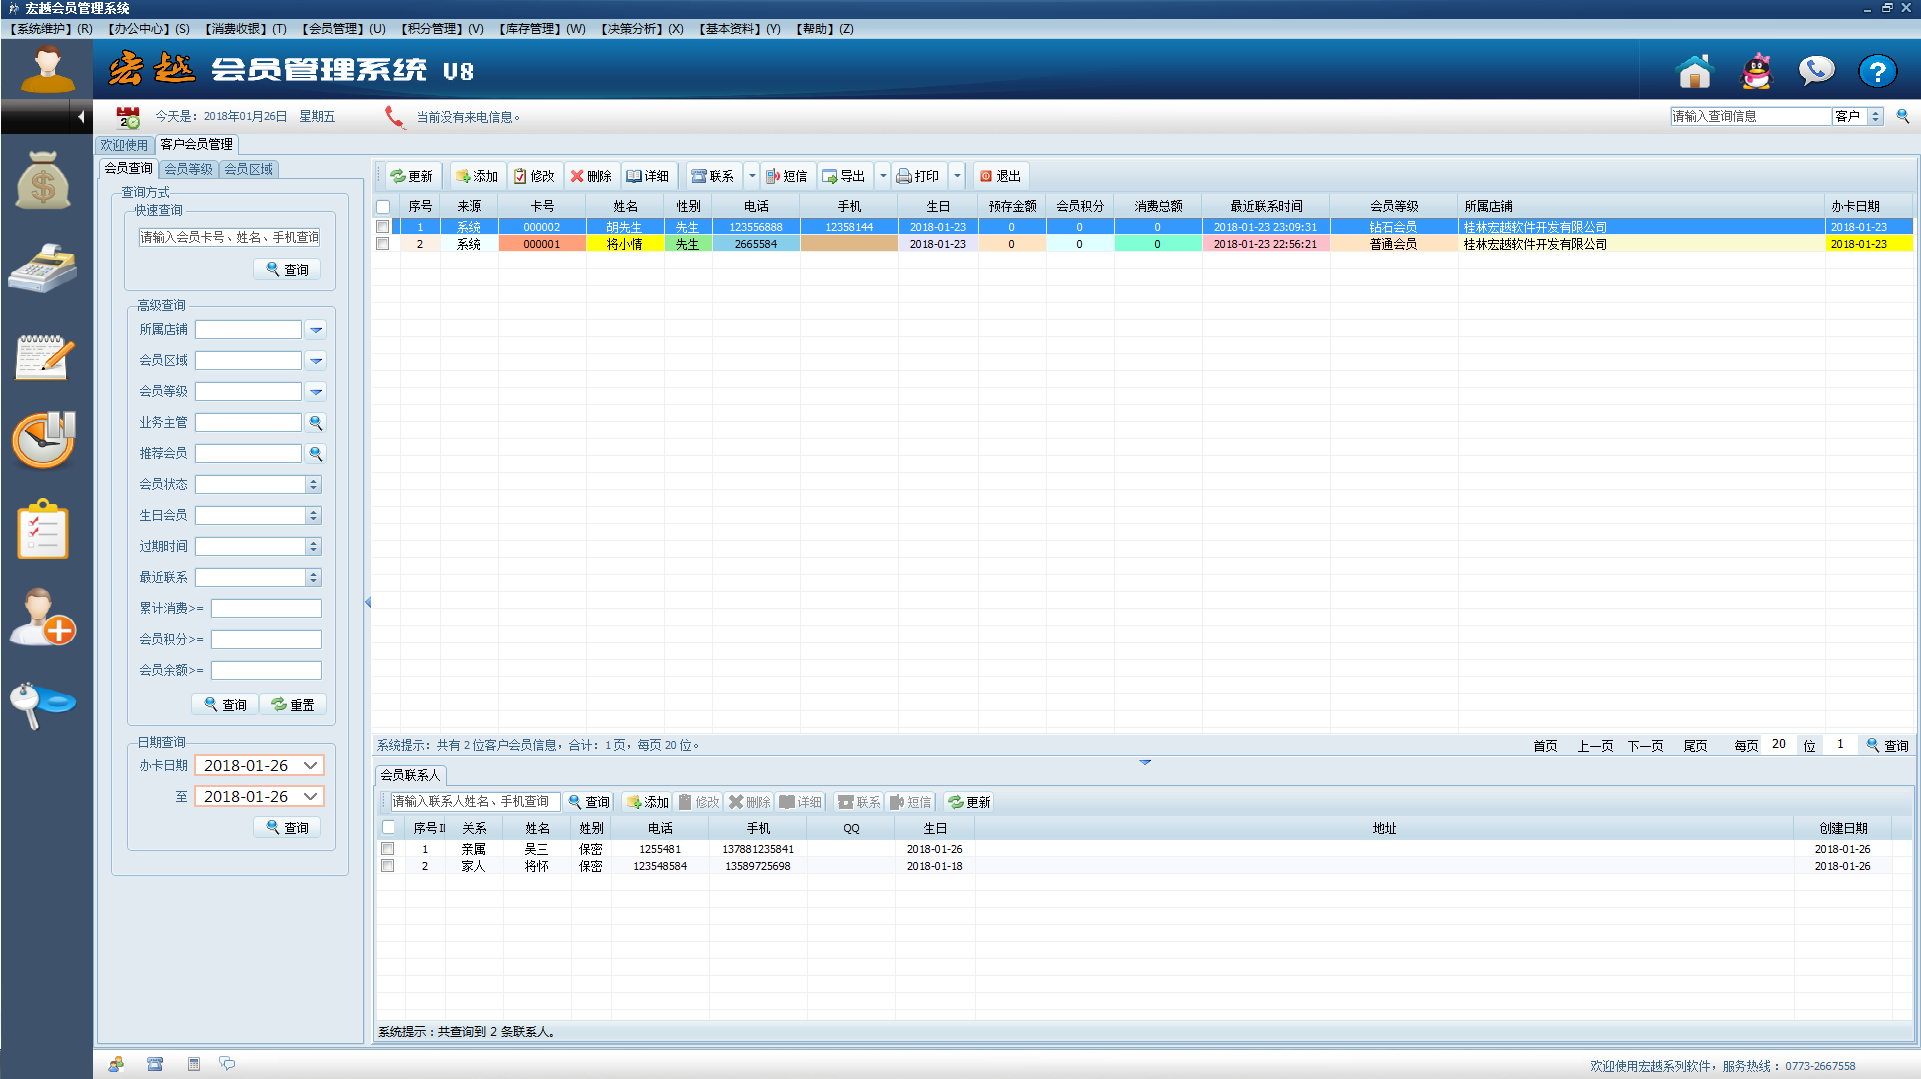Open the 会员等级 dropdown arrow

click(x=316, y=392)
